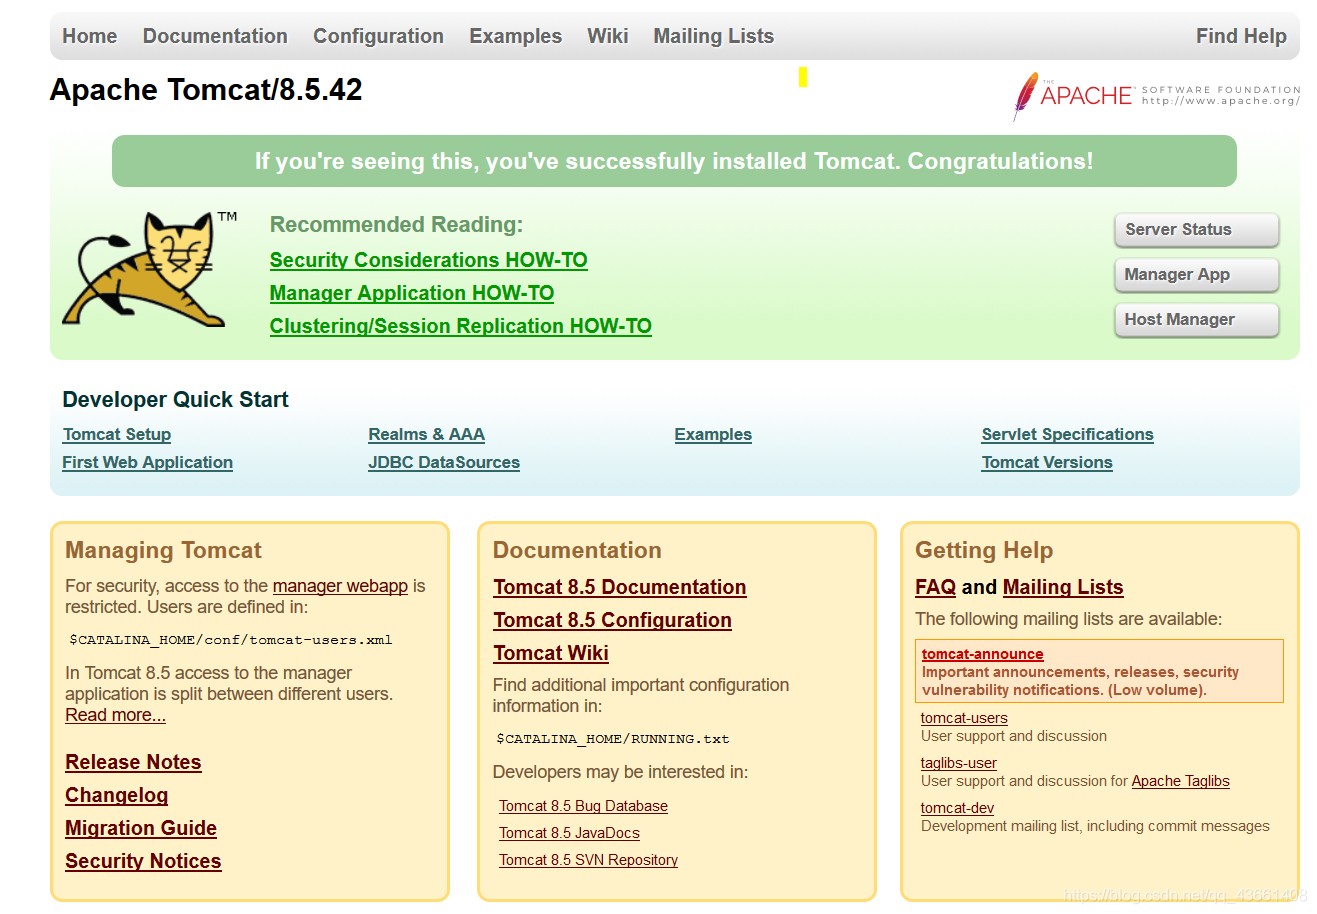The image size is (1317, 914).
Task: Click $CATALINA_HOME/conf/tomcat-users.xml path text
Action: coord(231,640)
